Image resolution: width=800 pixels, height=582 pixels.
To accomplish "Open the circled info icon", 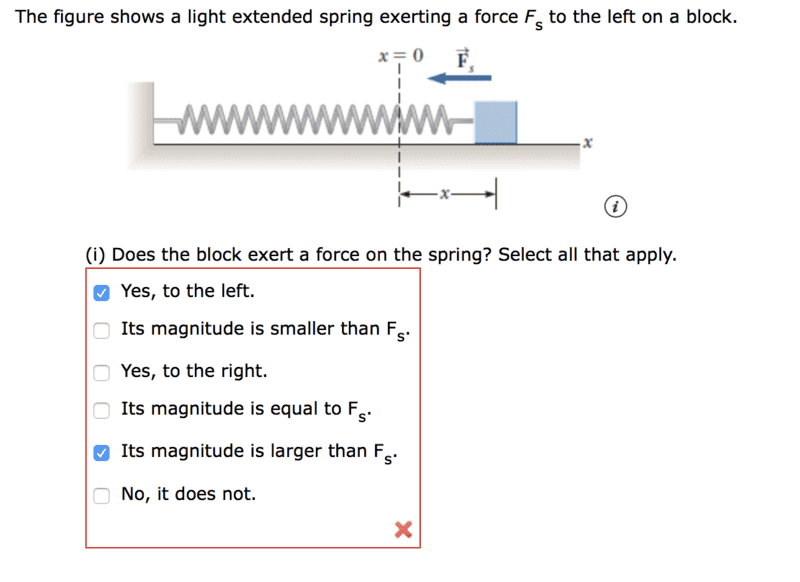I will tap(618, 208).
